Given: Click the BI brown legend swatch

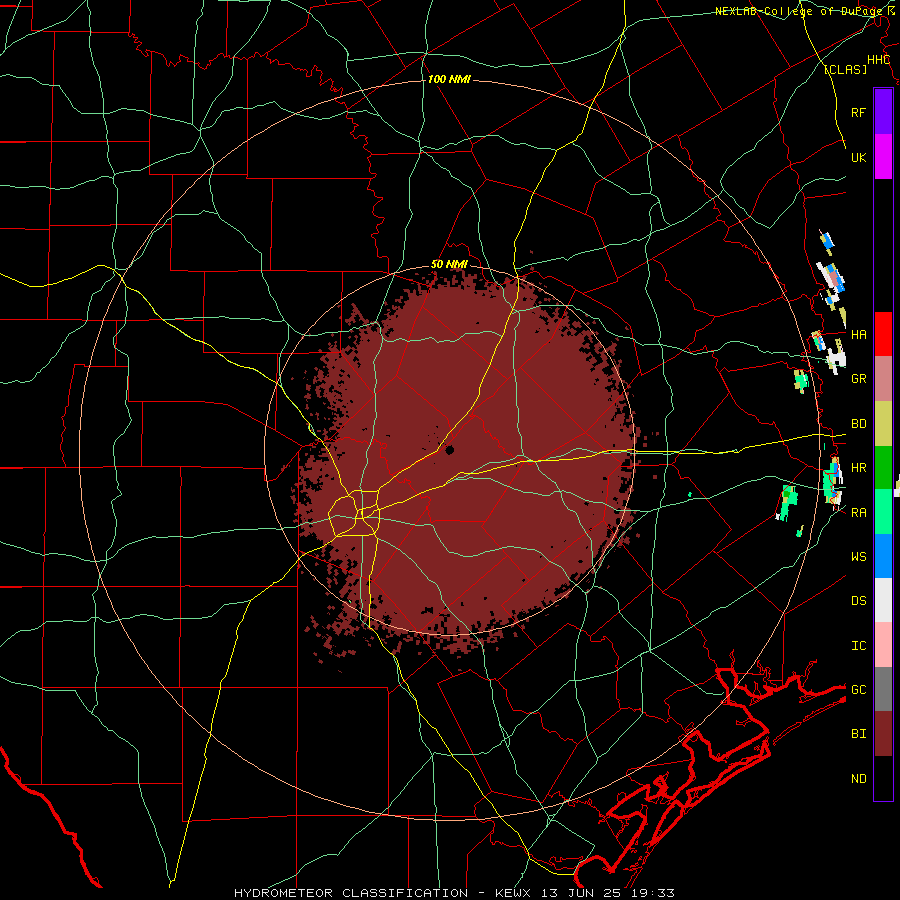Looking at the screenshot, I should click(883, 734).
